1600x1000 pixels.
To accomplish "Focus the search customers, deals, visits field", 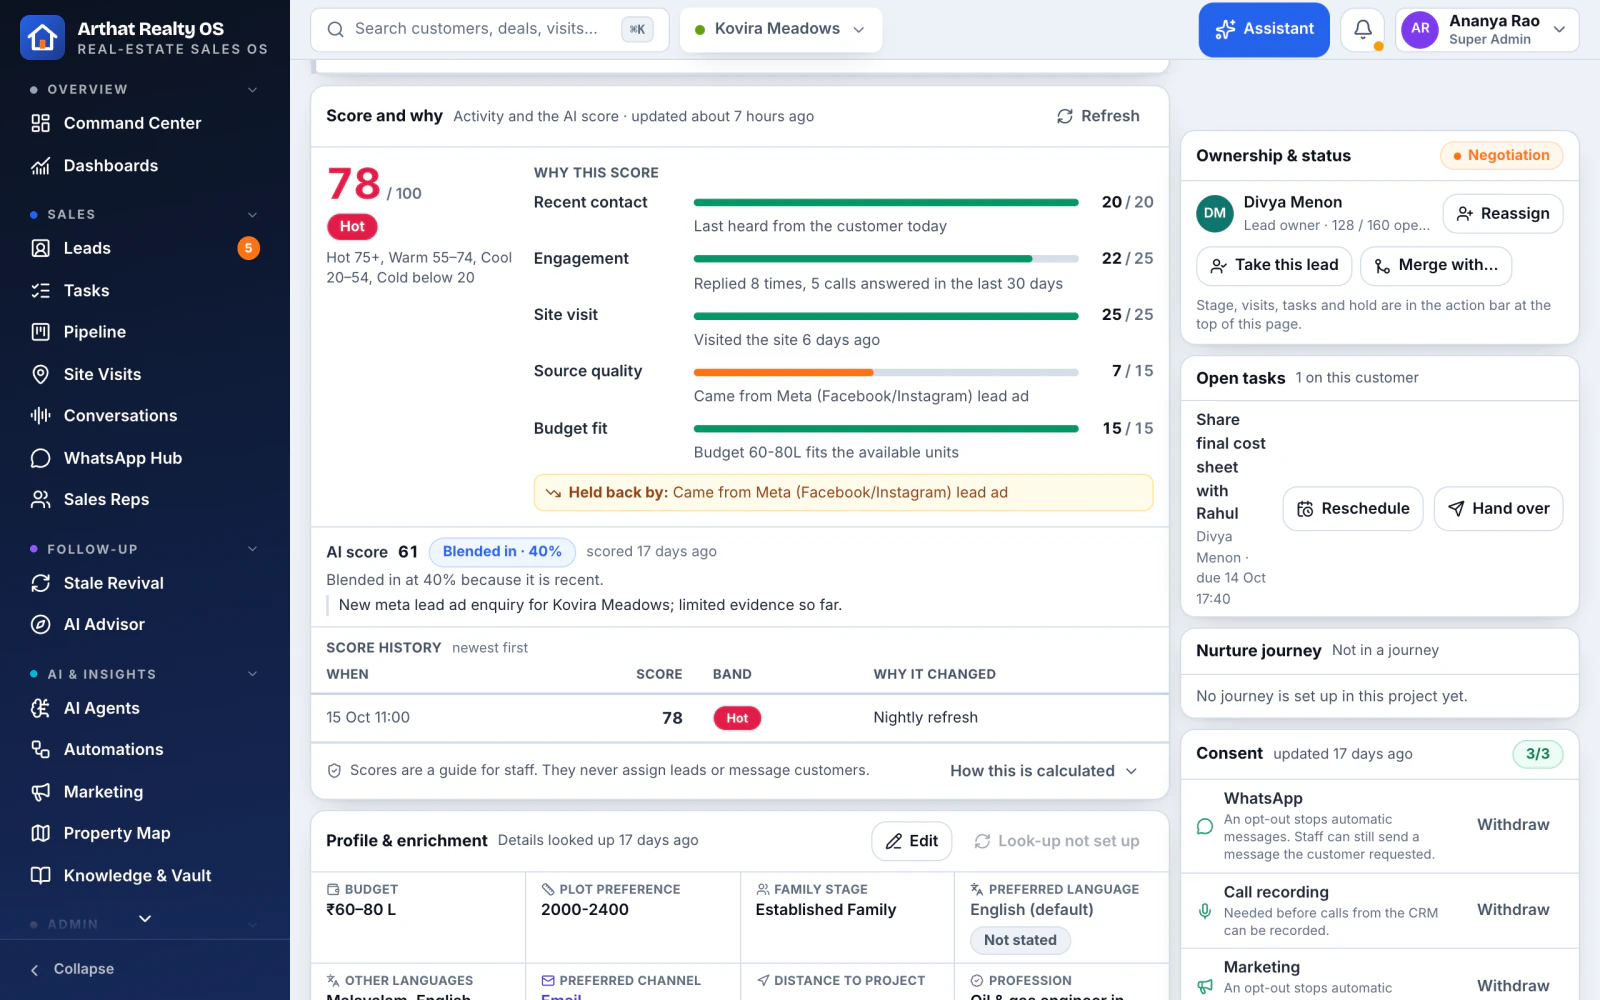I will pyautogui.click(x=490, y=29).
